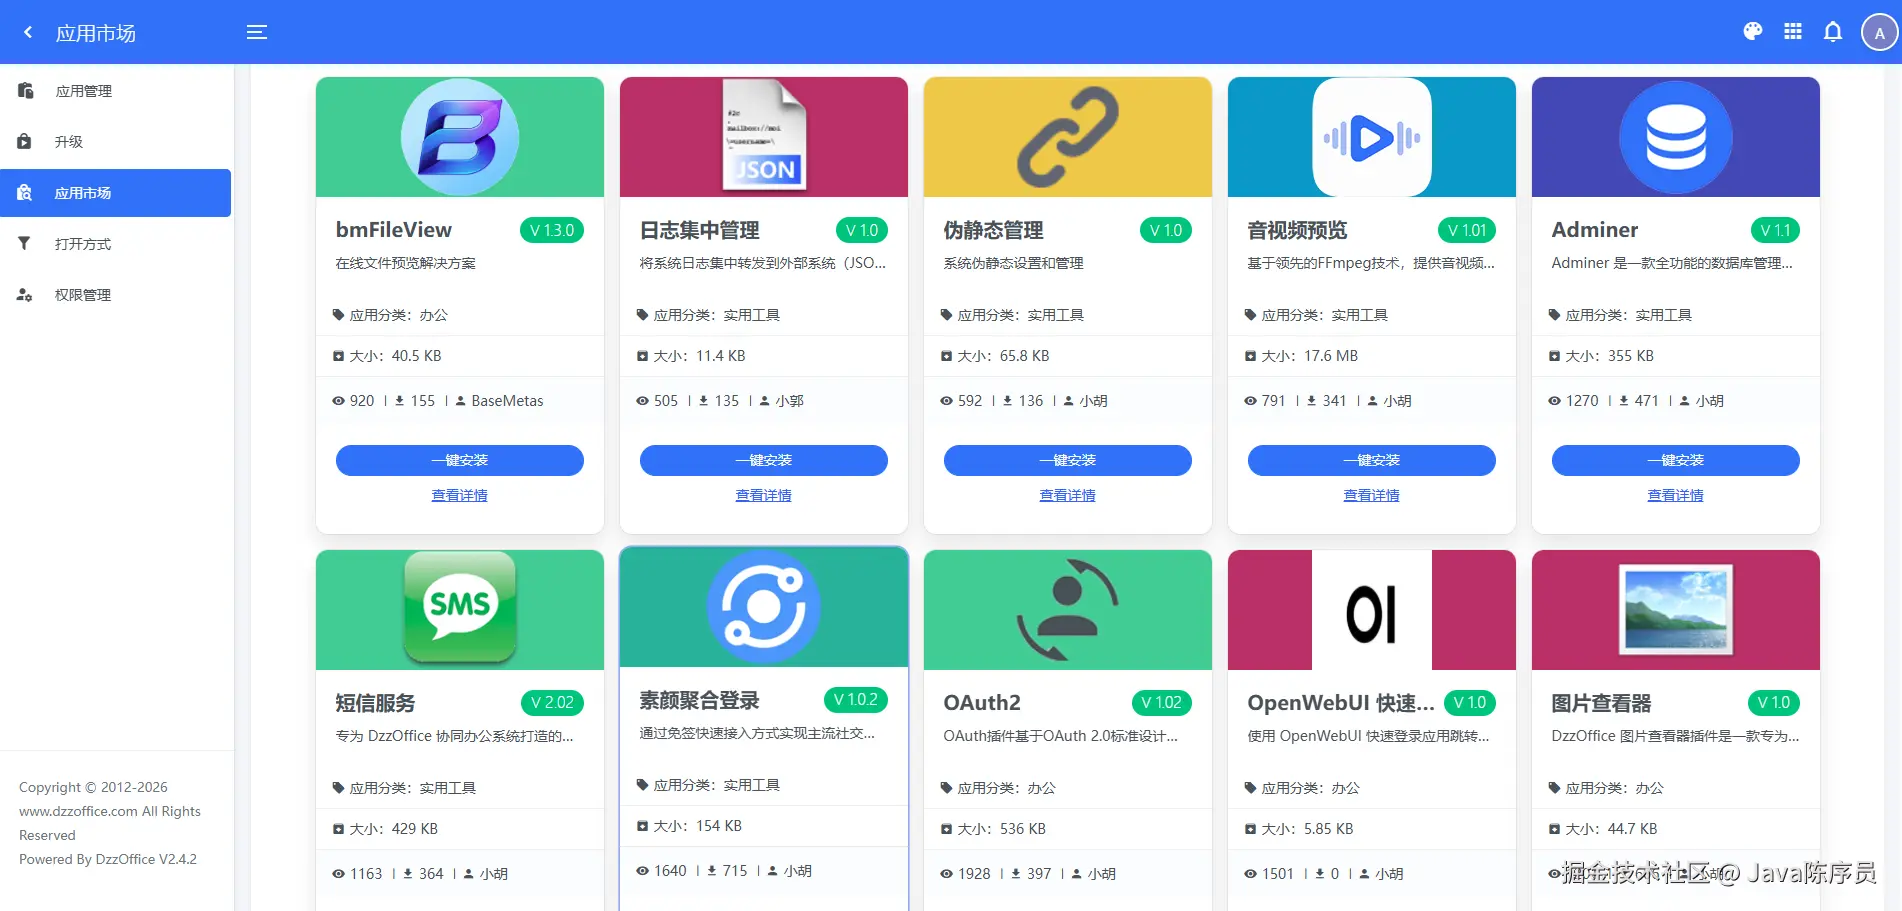Viewport: 1902px width, 911px height.
Task: Click the OpenWebUI 快速... title
Action: [1341, 703]
